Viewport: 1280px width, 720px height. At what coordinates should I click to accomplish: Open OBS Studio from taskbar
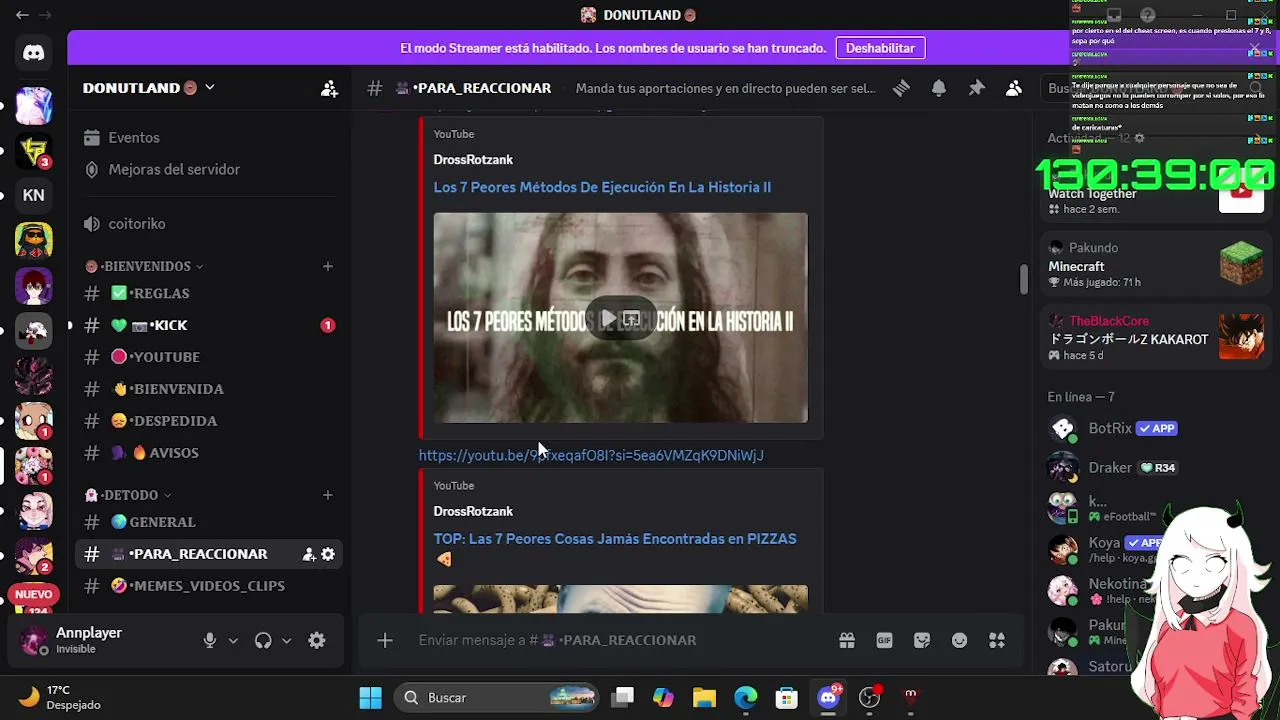870,697
